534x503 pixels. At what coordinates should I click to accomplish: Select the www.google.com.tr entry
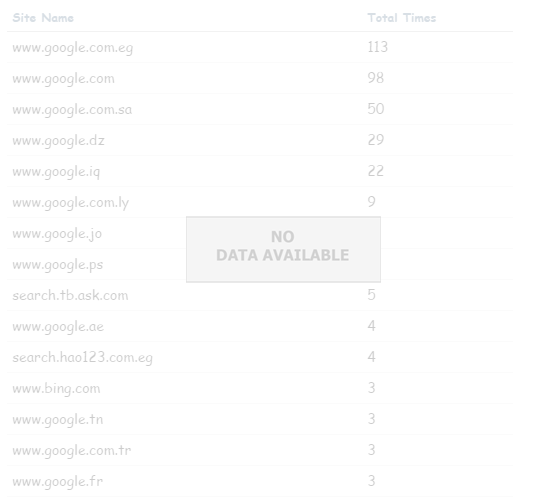72,451
